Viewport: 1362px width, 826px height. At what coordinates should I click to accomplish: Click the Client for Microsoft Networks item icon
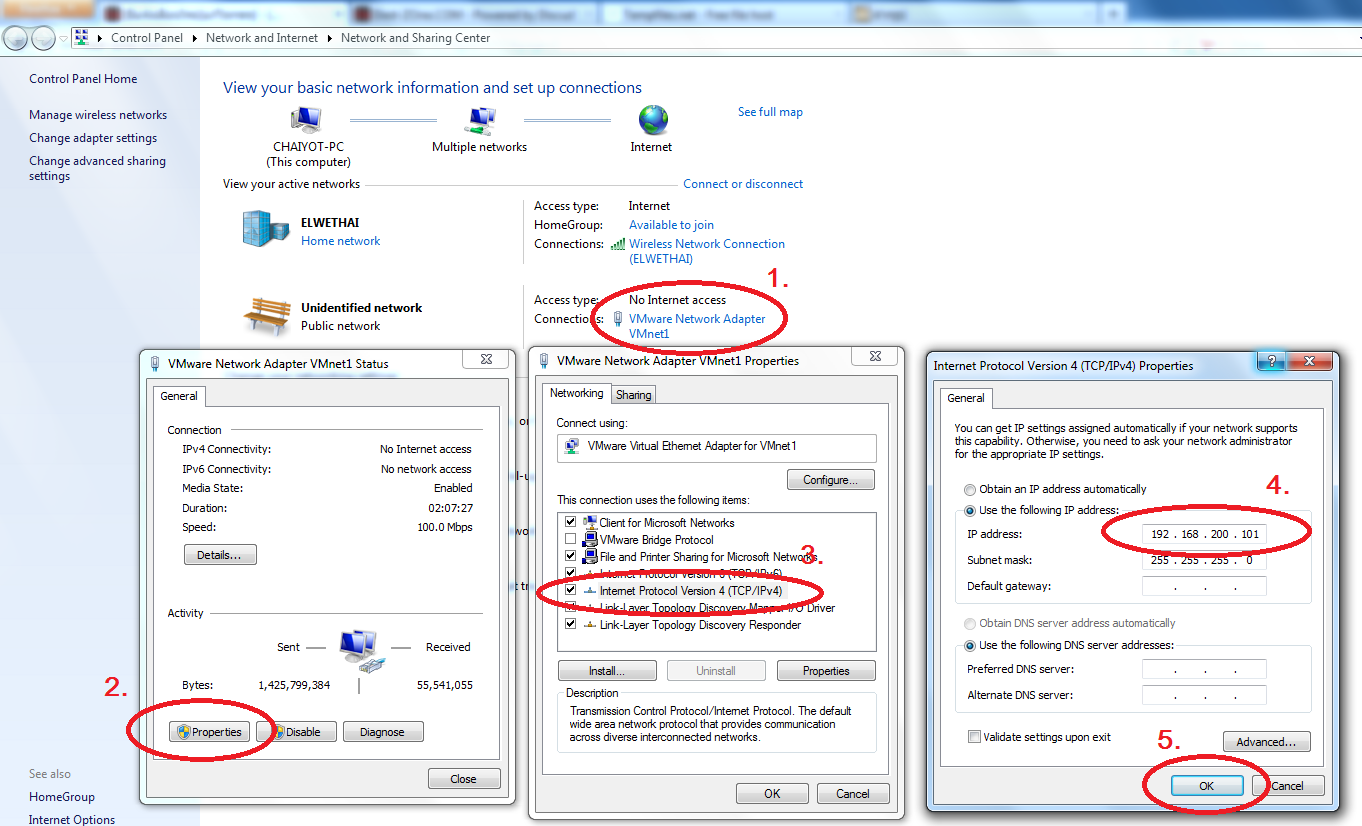tap(590, 522)
